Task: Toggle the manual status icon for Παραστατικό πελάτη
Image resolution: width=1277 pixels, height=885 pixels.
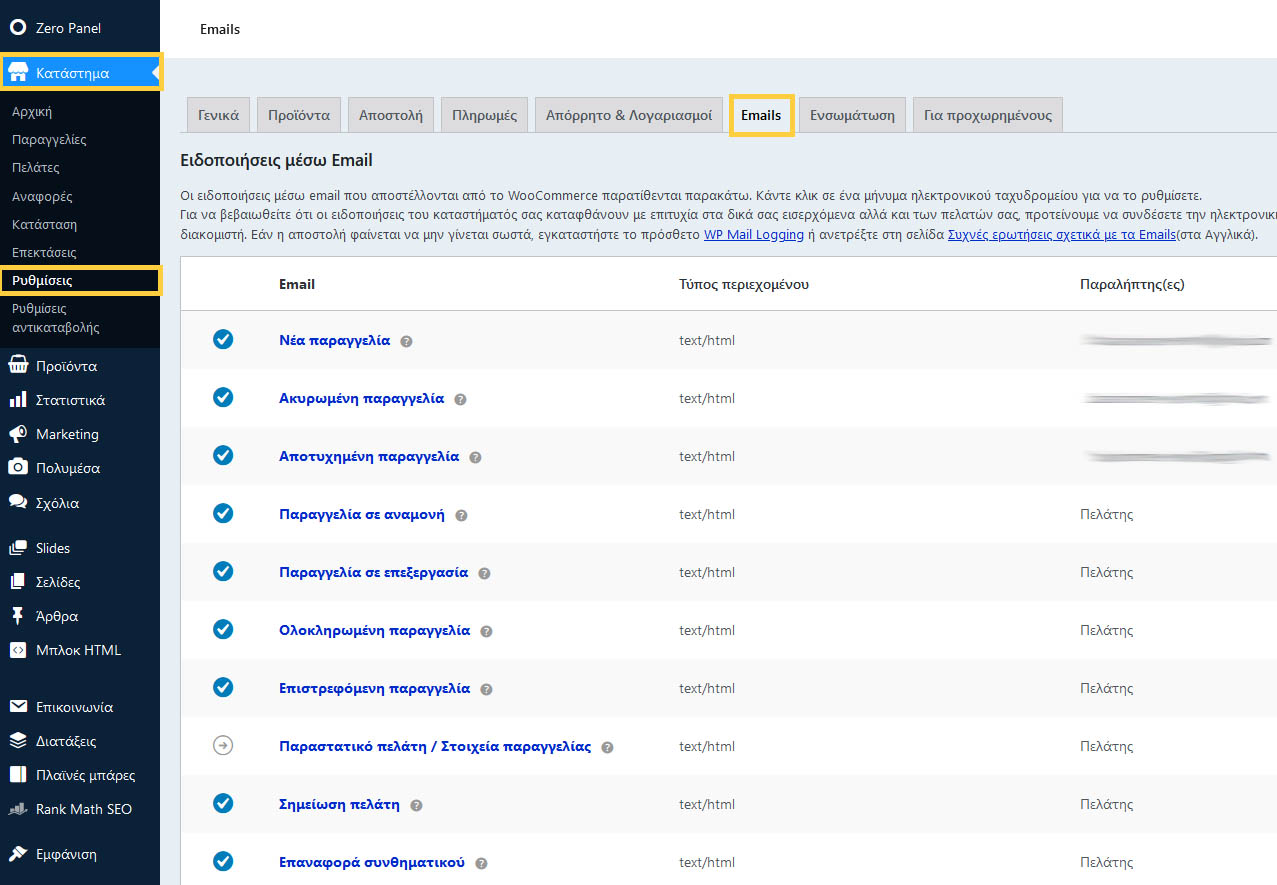Action: 223,746
